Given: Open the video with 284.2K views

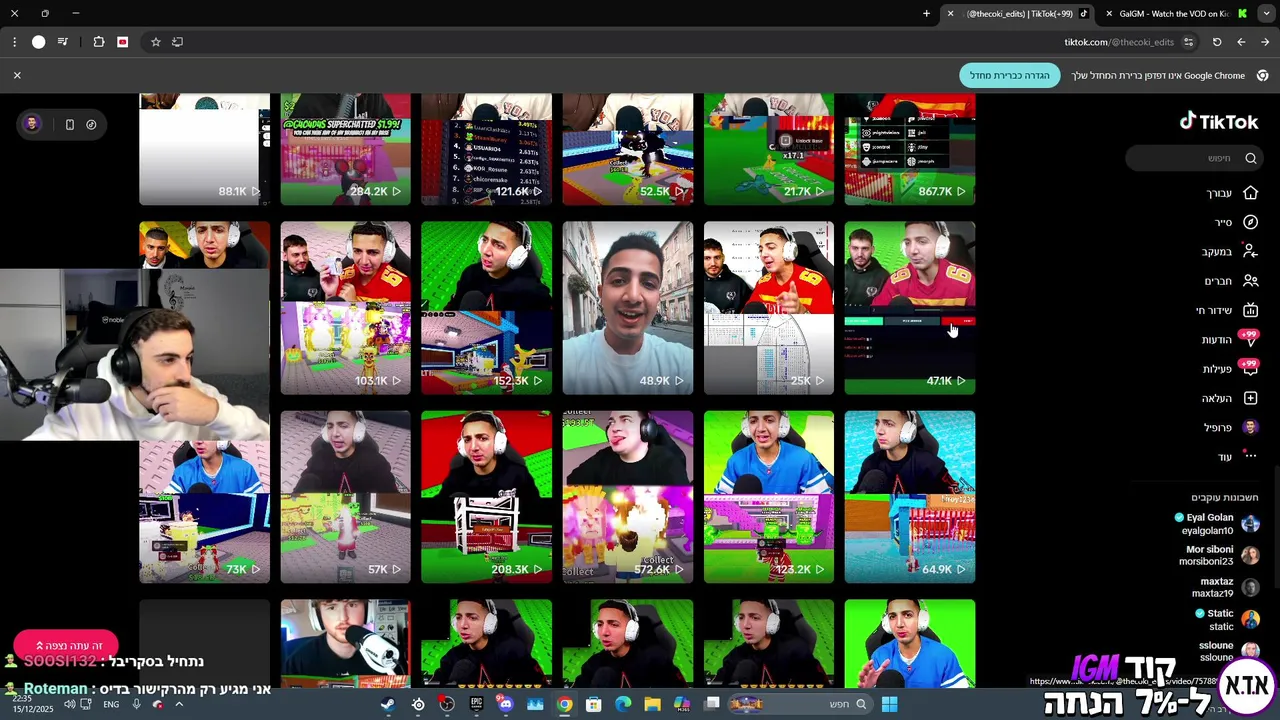Looking at the screenshot, I should point(345,150).
